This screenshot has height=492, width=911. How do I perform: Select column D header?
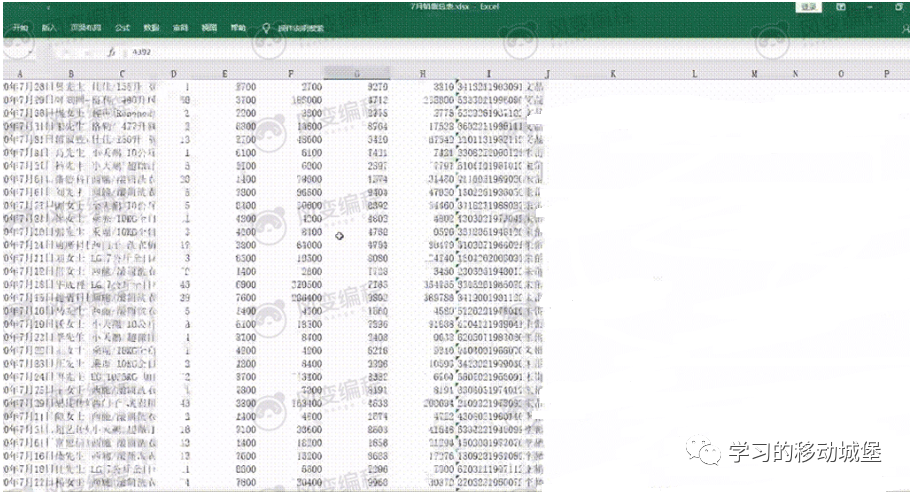coord(174,74)
